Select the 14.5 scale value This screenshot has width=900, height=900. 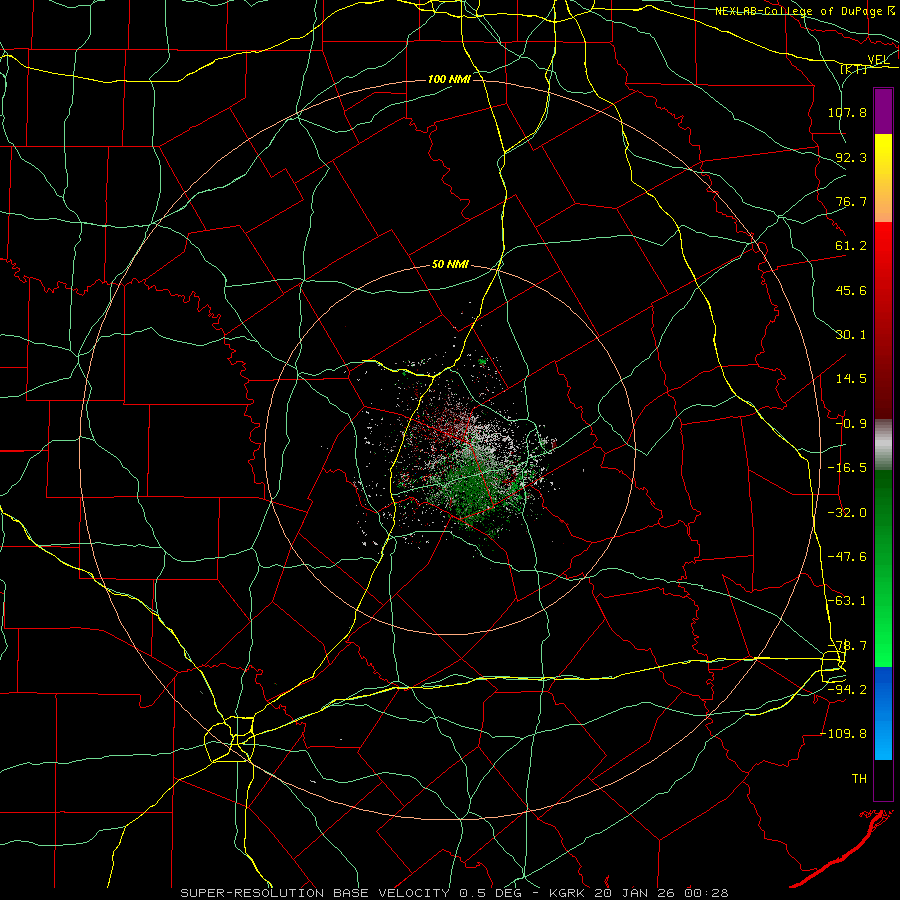pos(851,379)
